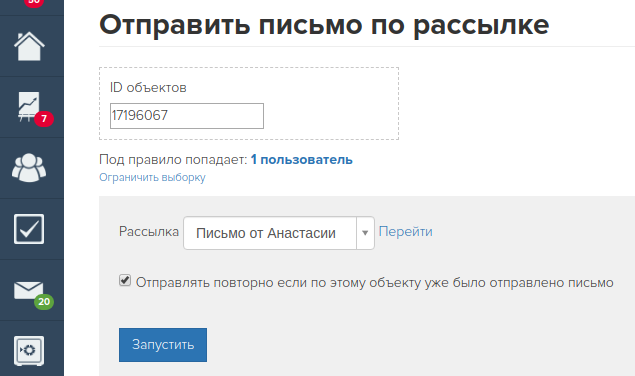The image size is (635, 376).
Task: Click the 'Рассылка' label
Action: click(x=149, y=231)
